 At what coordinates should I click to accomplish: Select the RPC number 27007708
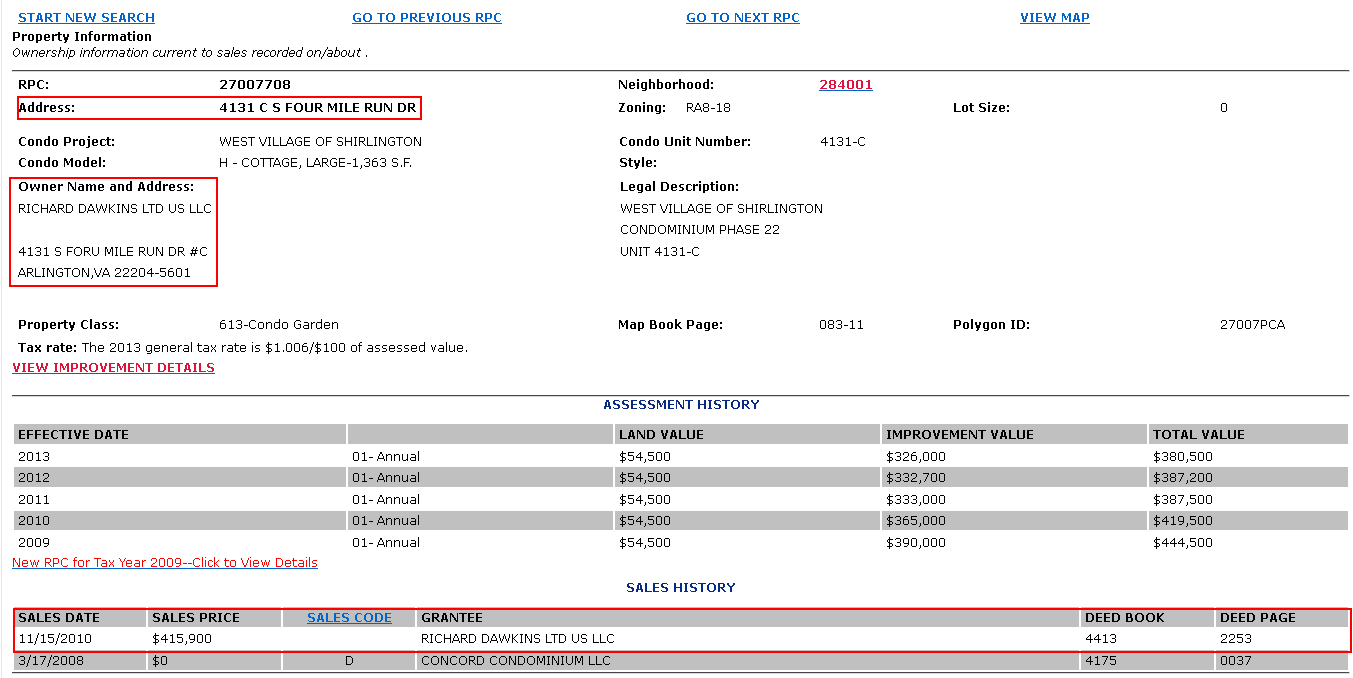click(255, 85)
